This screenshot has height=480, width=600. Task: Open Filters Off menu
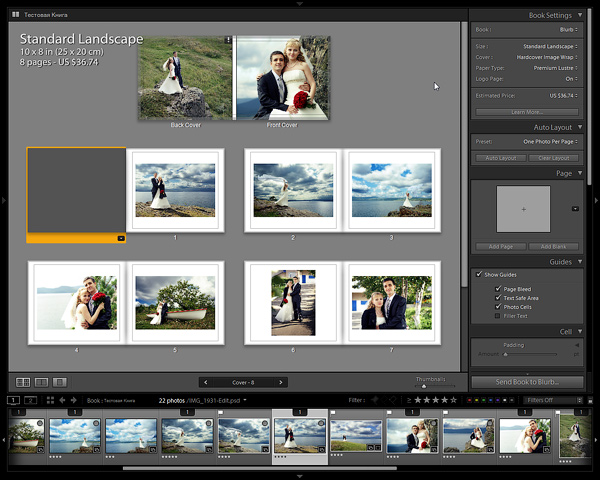pos(553,400)
